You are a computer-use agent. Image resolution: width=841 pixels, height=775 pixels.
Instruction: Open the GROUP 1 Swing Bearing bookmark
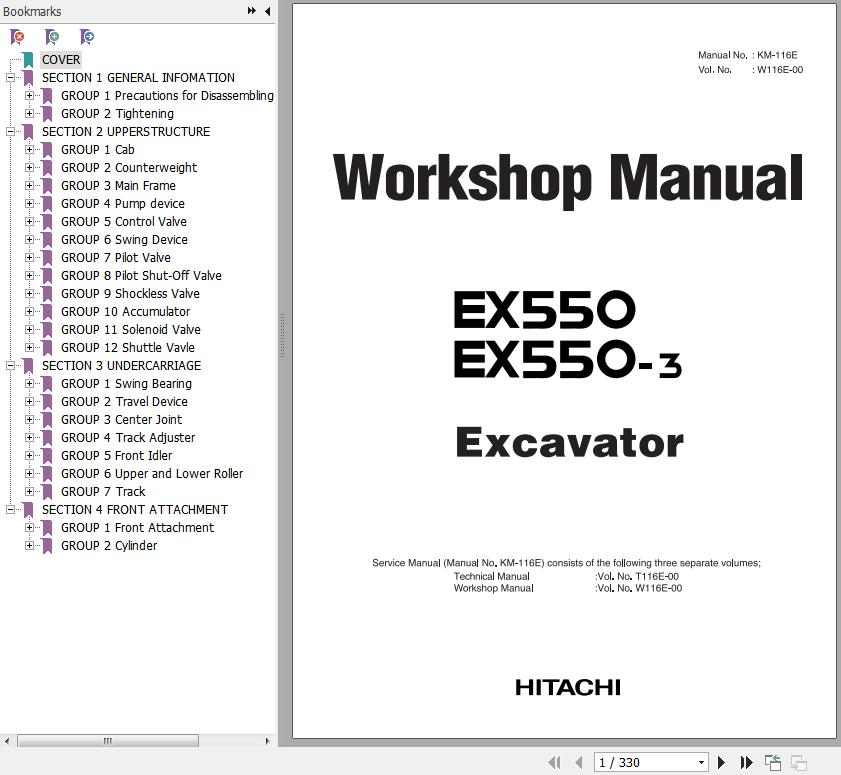pos(126,383)
